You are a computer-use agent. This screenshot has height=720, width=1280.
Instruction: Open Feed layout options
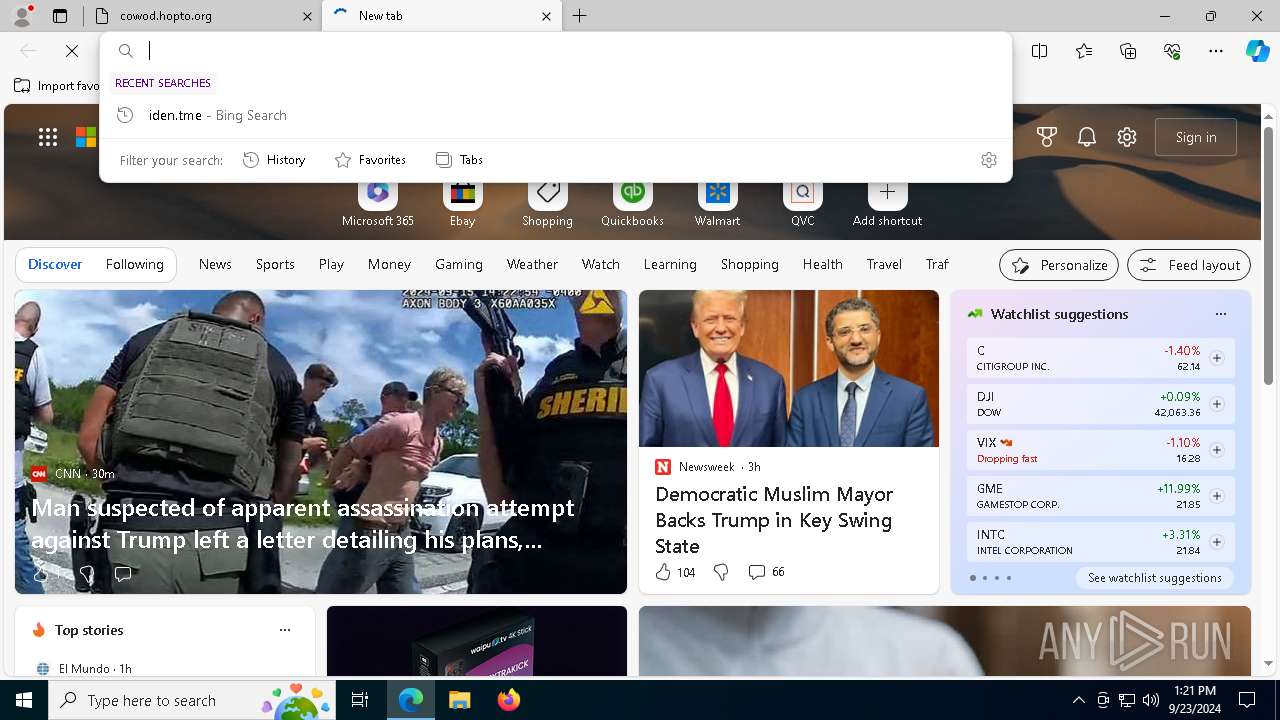1189,265
